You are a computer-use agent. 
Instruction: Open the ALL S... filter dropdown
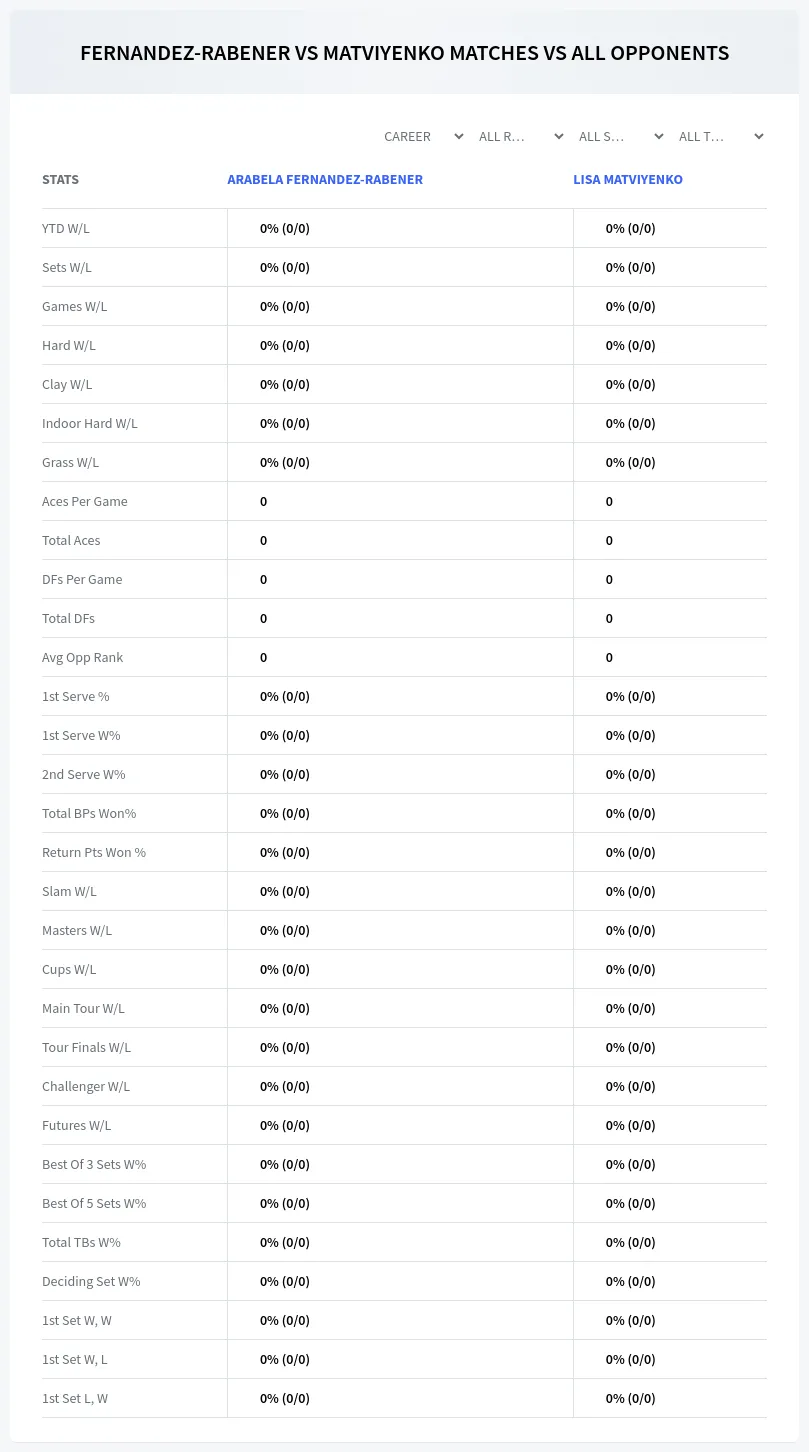620,136
